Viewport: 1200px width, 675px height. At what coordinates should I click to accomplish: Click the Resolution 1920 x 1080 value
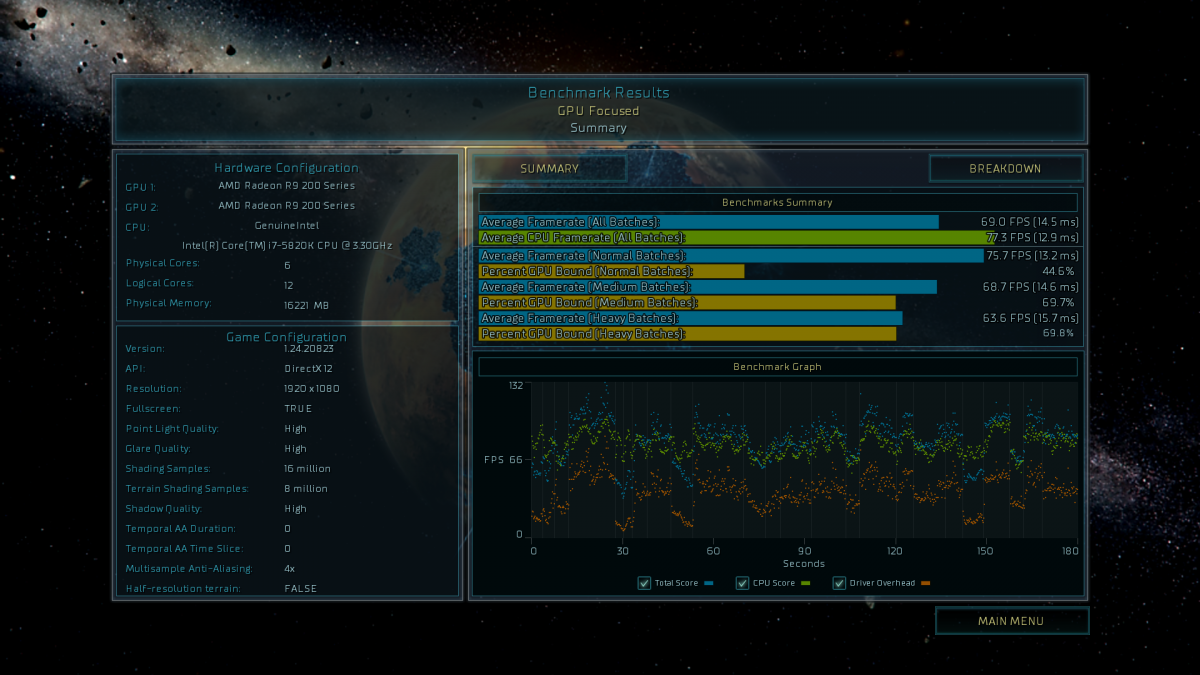[311, 389]
